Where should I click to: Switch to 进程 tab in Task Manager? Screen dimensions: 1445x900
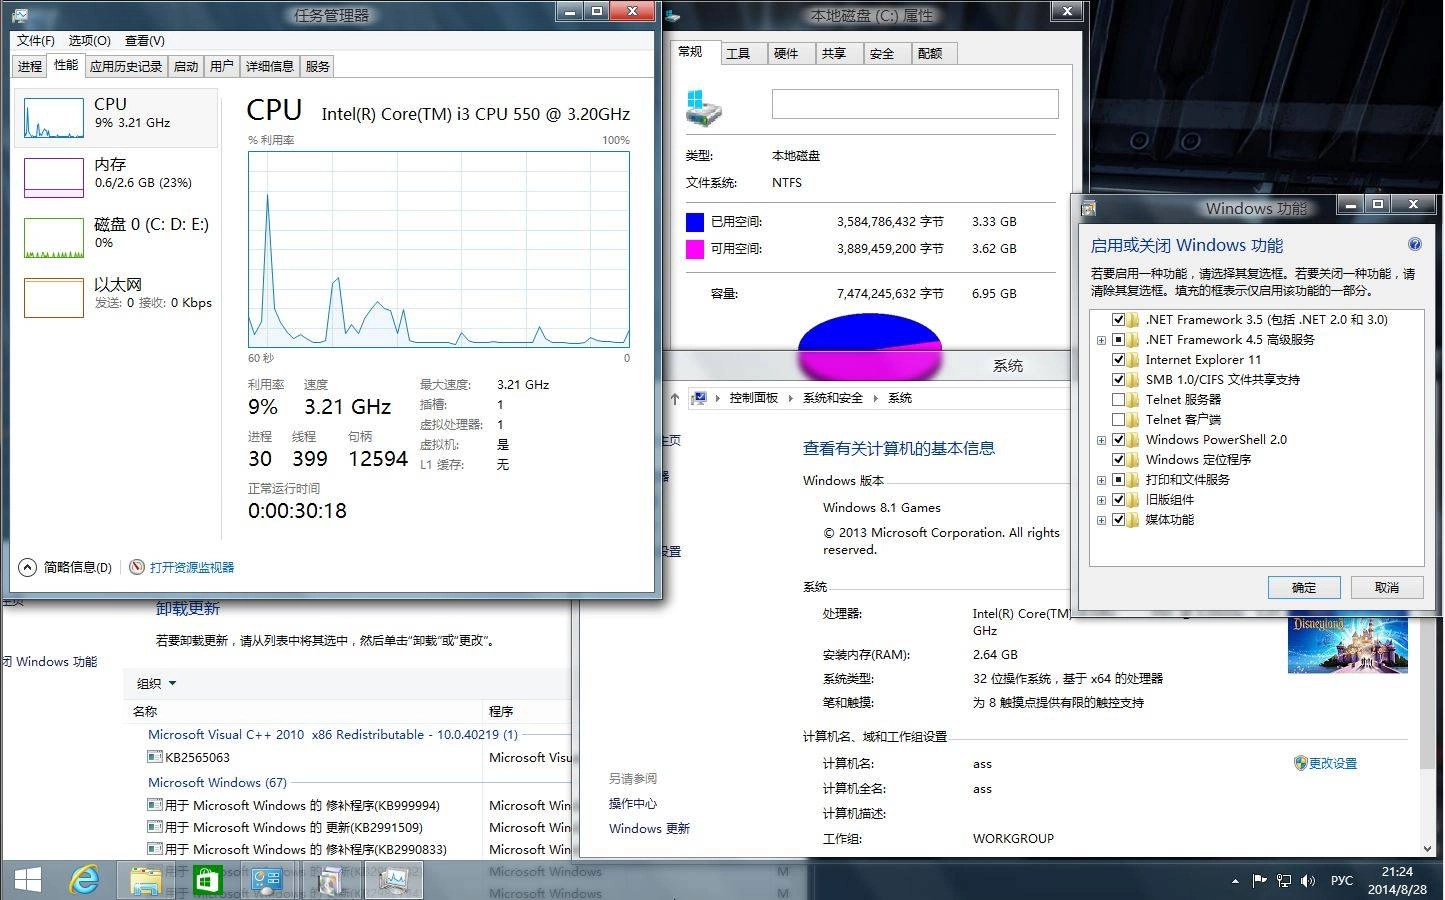point(30,66)
